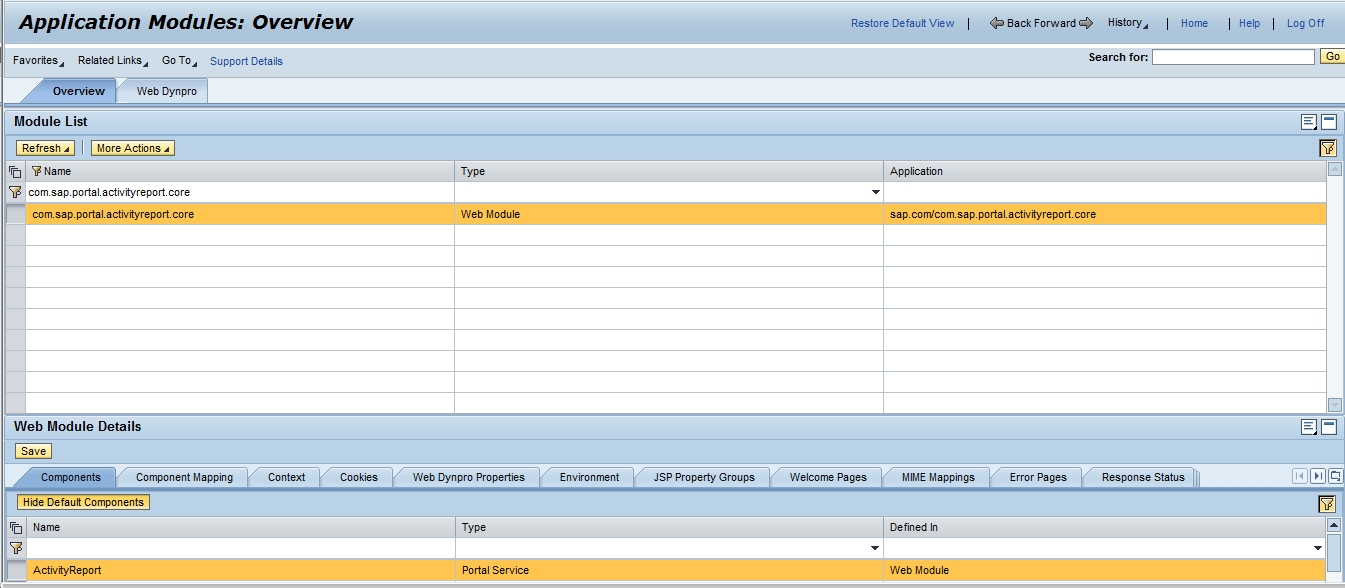Click the Log Off link
The height and width of the screenshot is (588, 1345).
1305,23
